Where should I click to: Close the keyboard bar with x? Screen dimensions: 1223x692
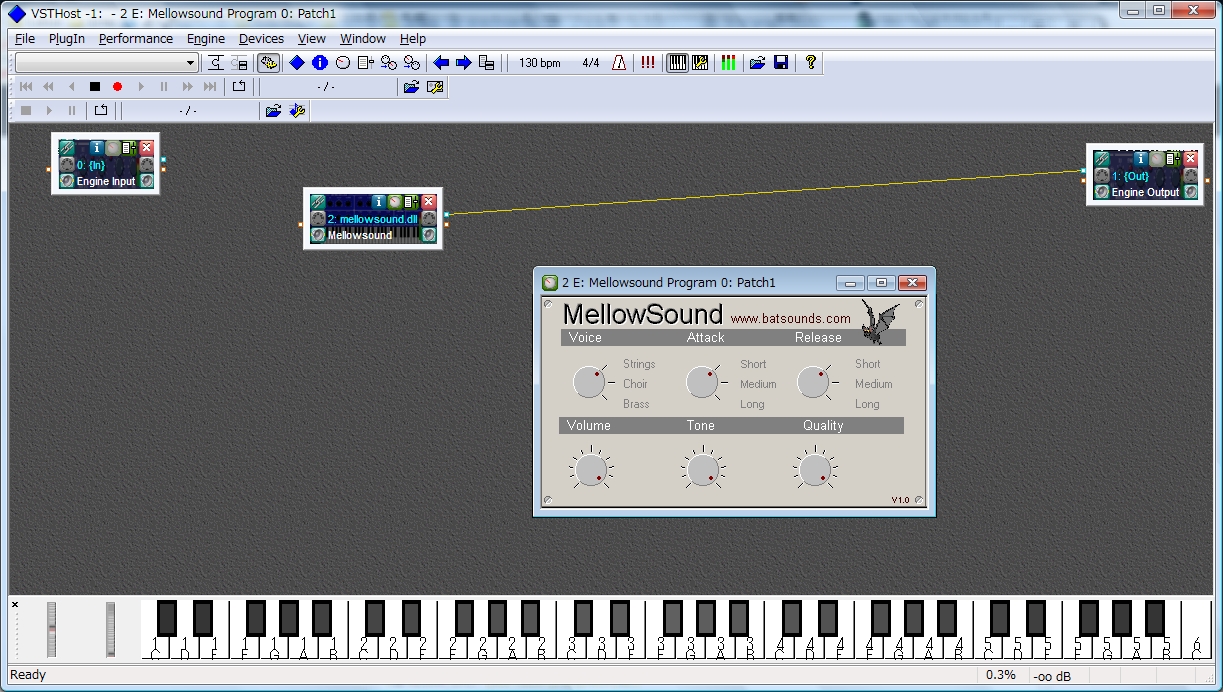coord(15,605)
